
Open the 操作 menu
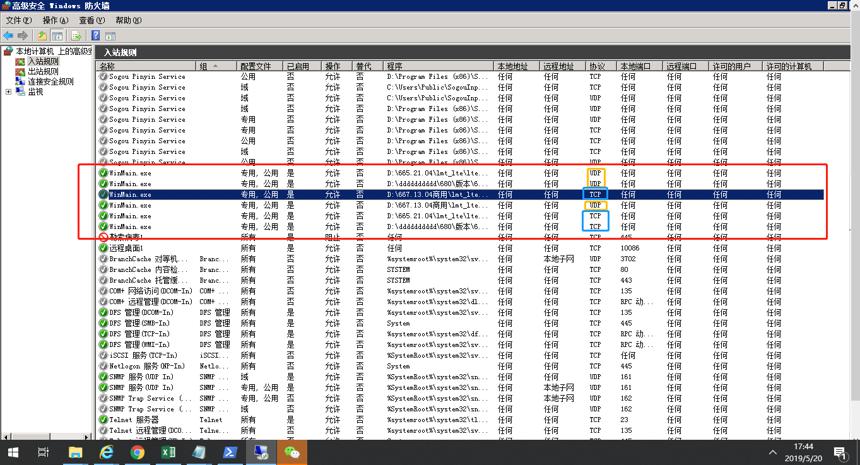[55, 20]
